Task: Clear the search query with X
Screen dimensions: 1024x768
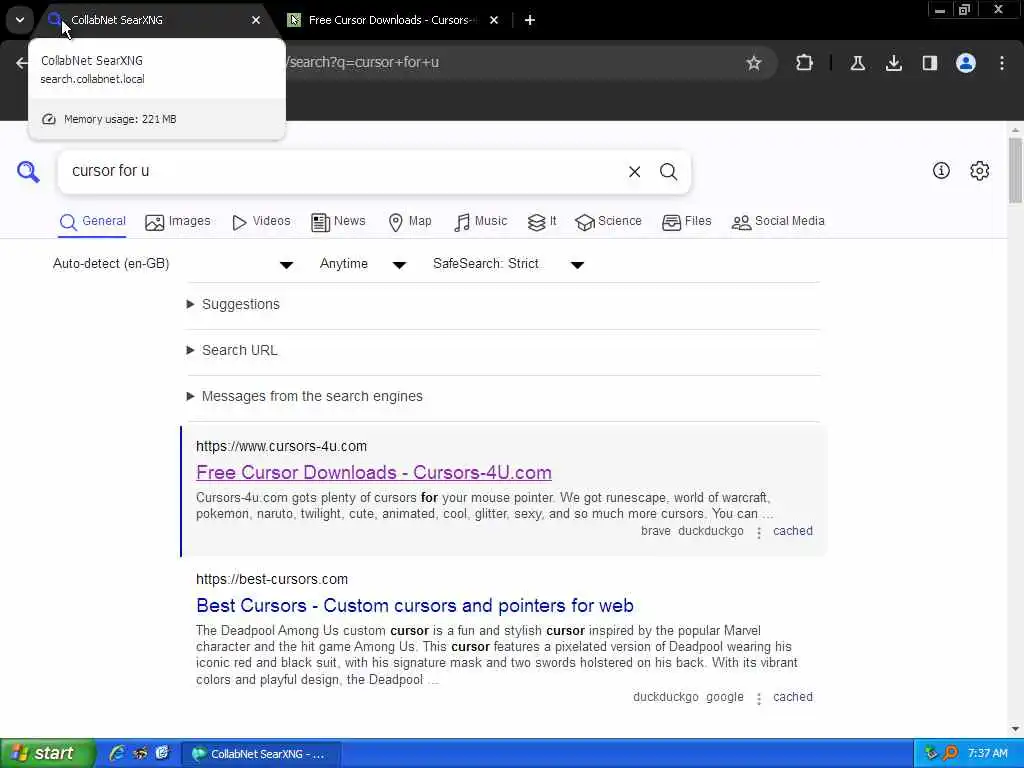Action: (634, 172)
